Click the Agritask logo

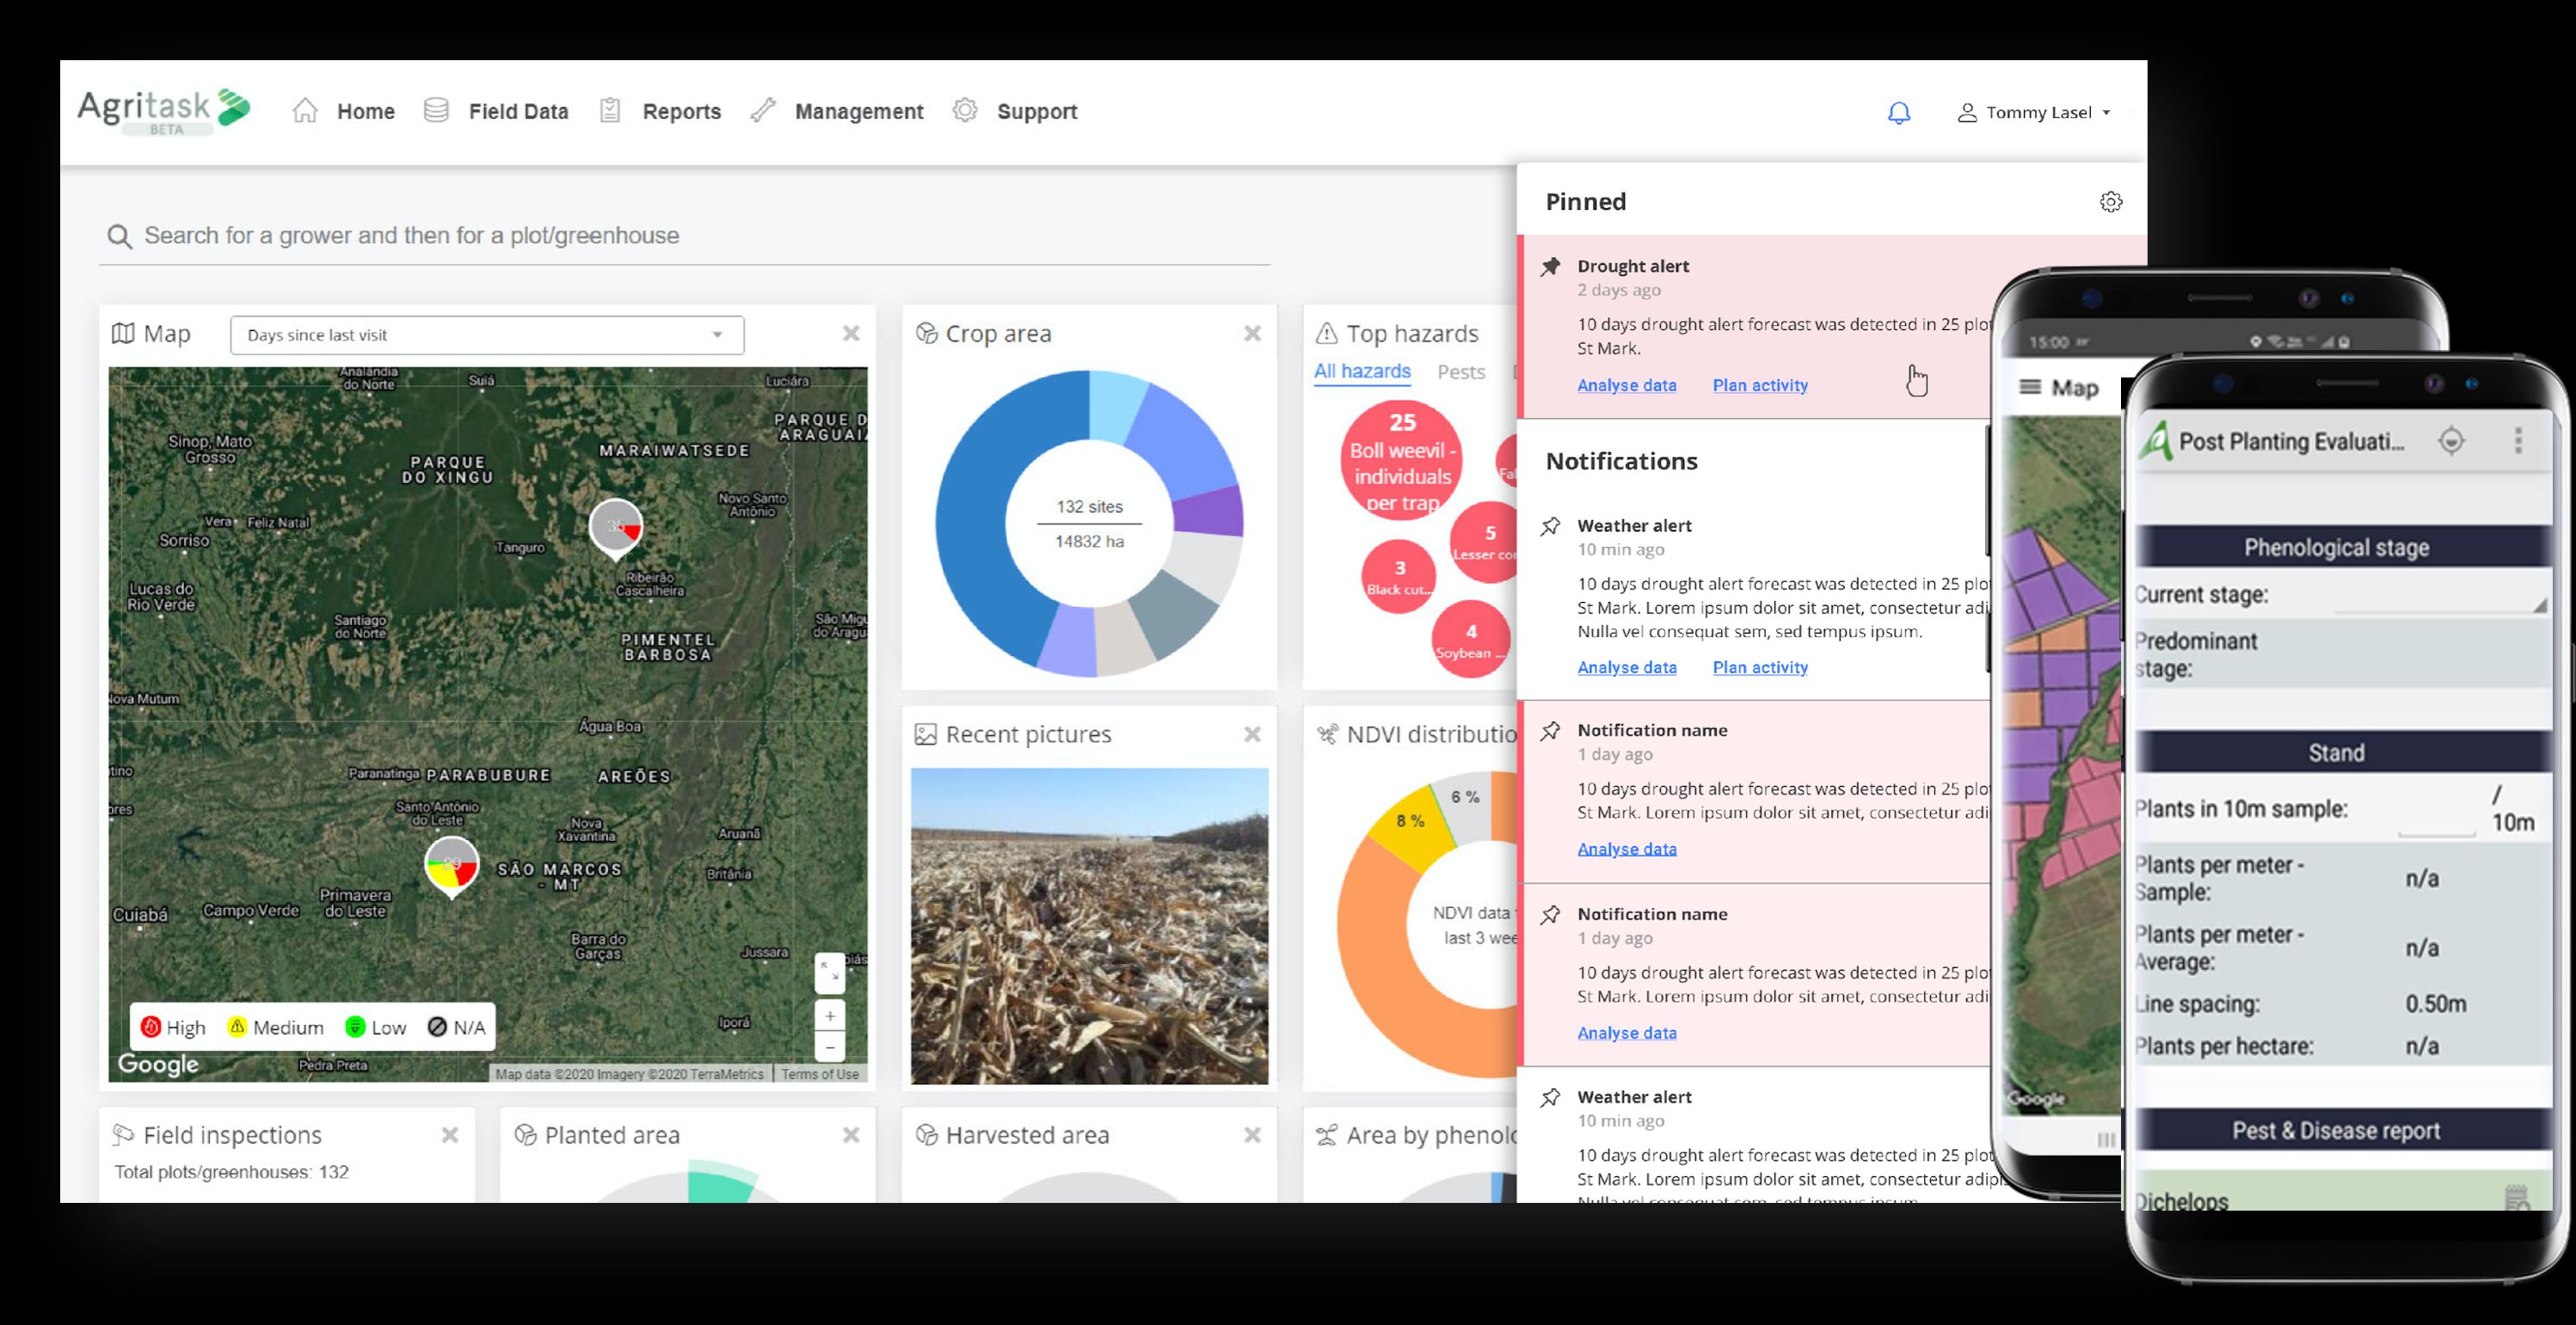[163, 112]
